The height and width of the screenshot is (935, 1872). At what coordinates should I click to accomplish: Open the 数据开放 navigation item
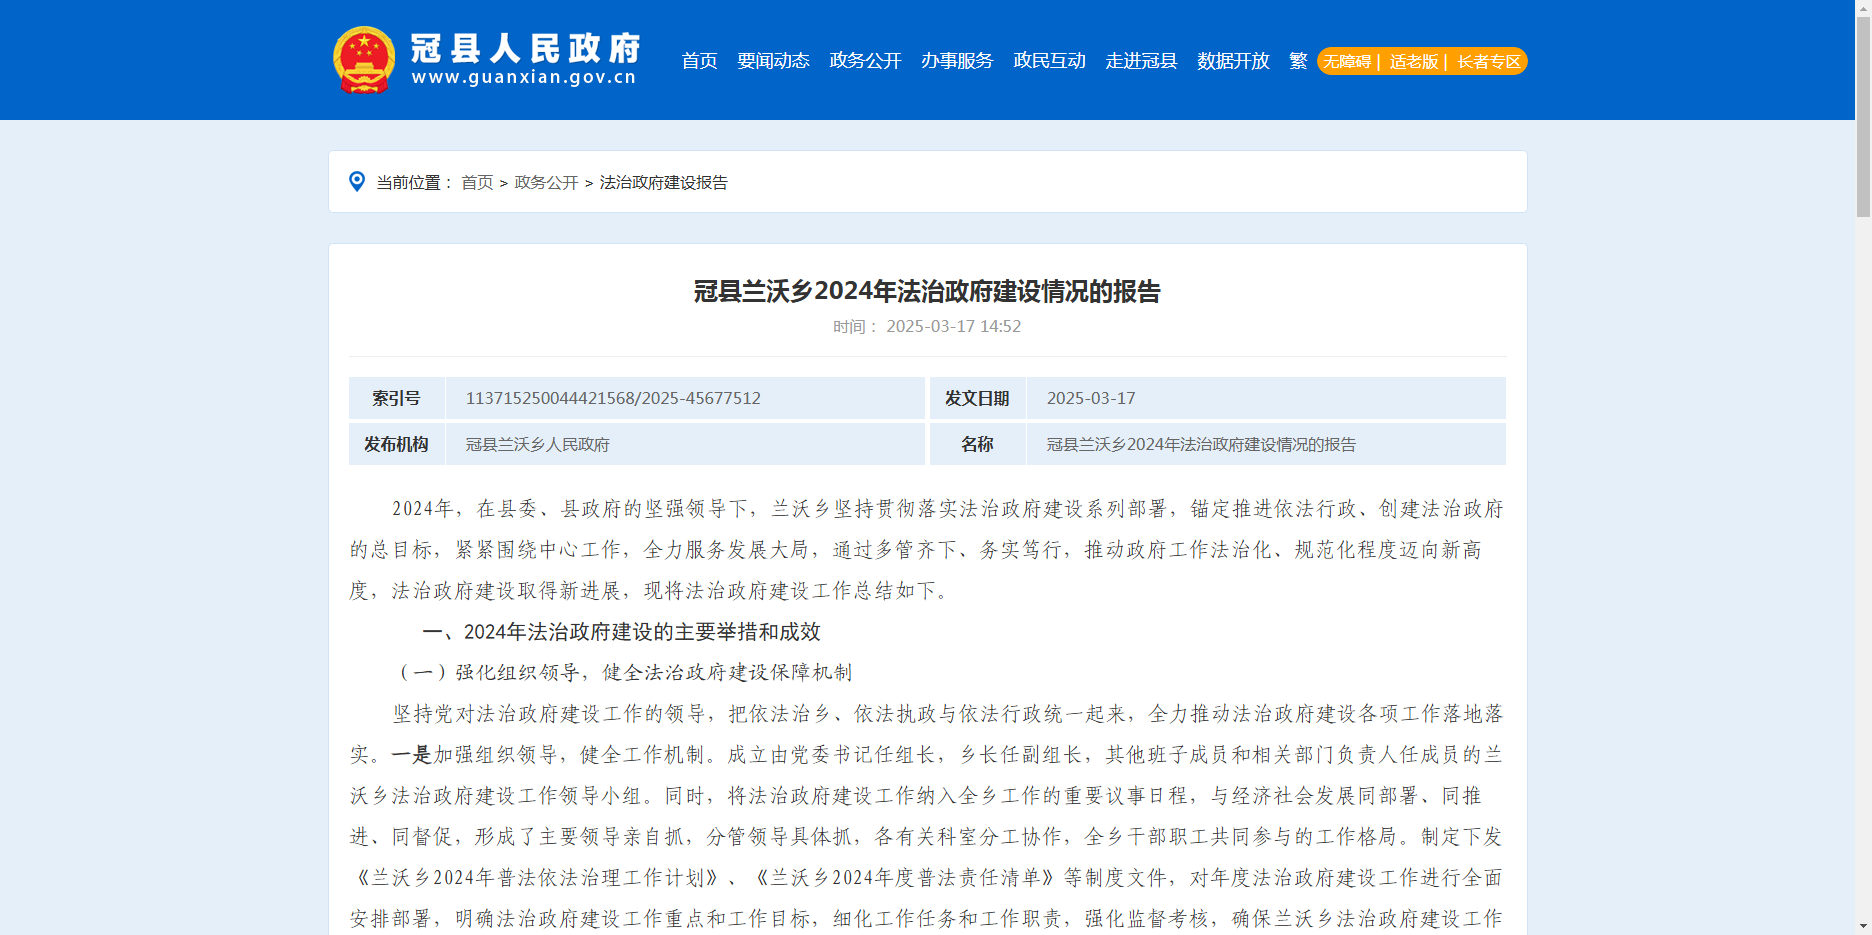click(1233, 61)
